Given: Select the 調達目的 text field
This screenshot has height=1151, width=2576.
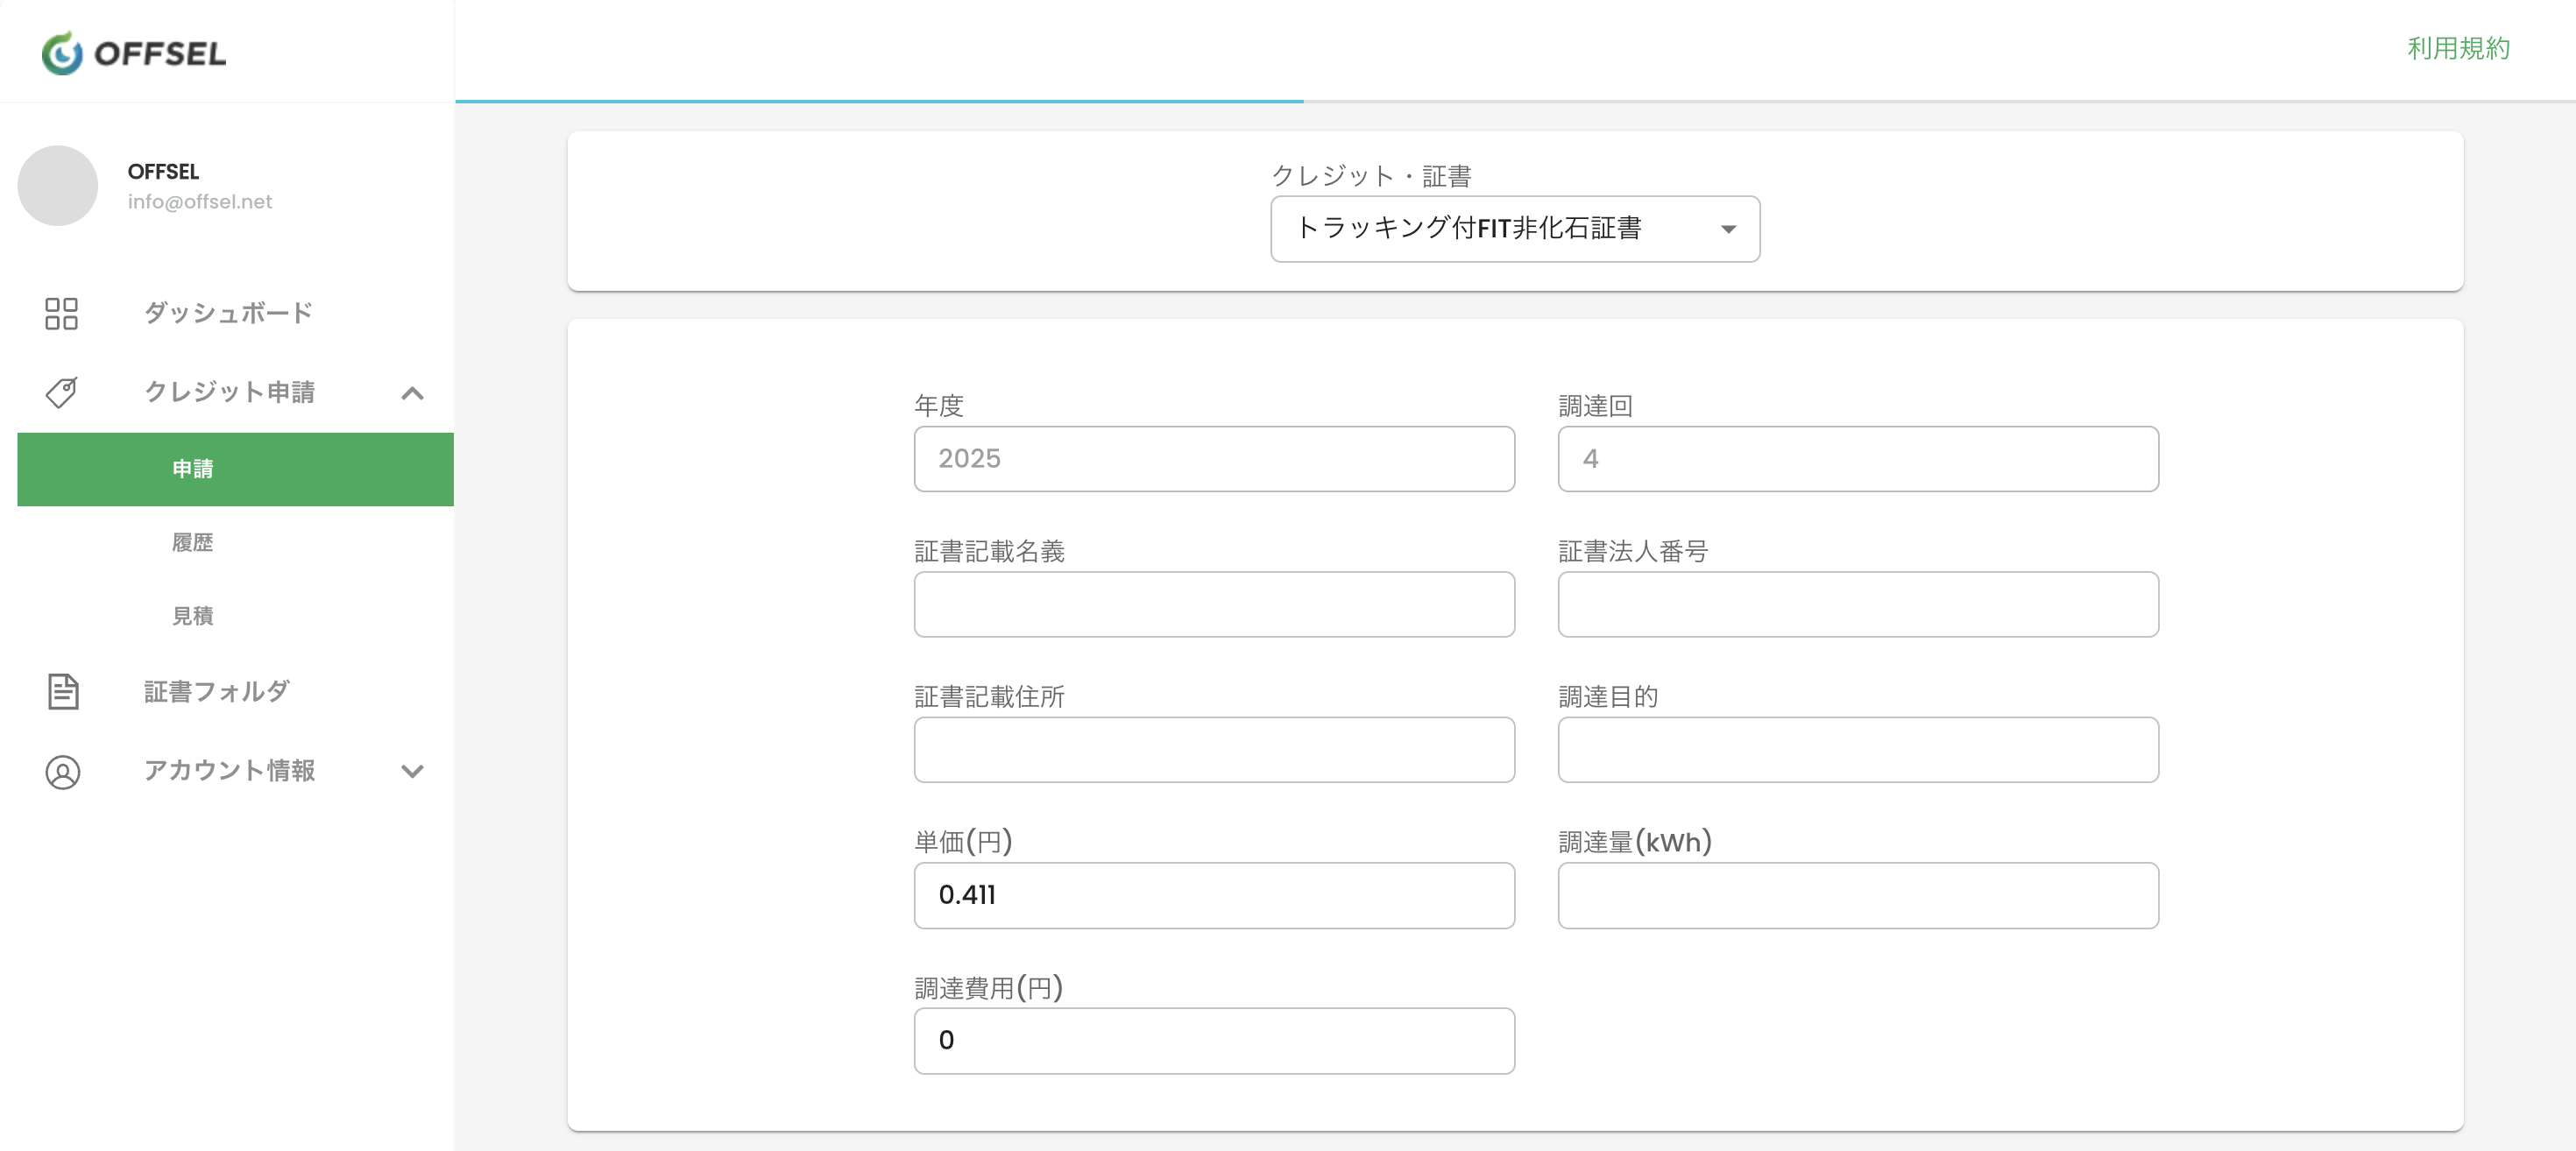Looking at the screenshot, I should click(x=1857, y=749).
